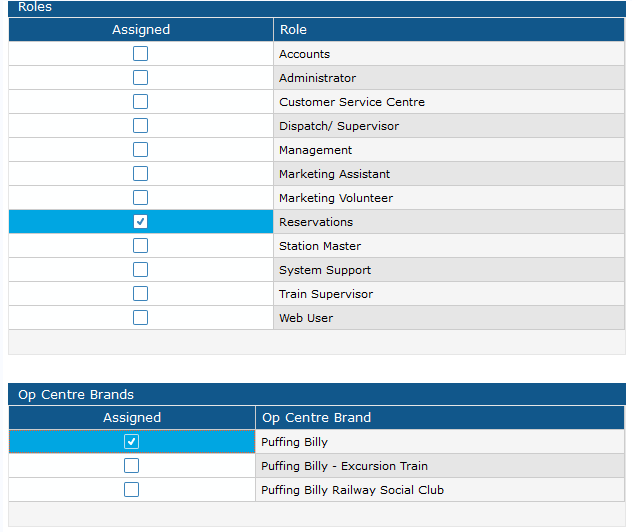The width and height of the screenshot is (632, 532).
Task: Sort roles by the Assigned column header
Action: [141, 29]
